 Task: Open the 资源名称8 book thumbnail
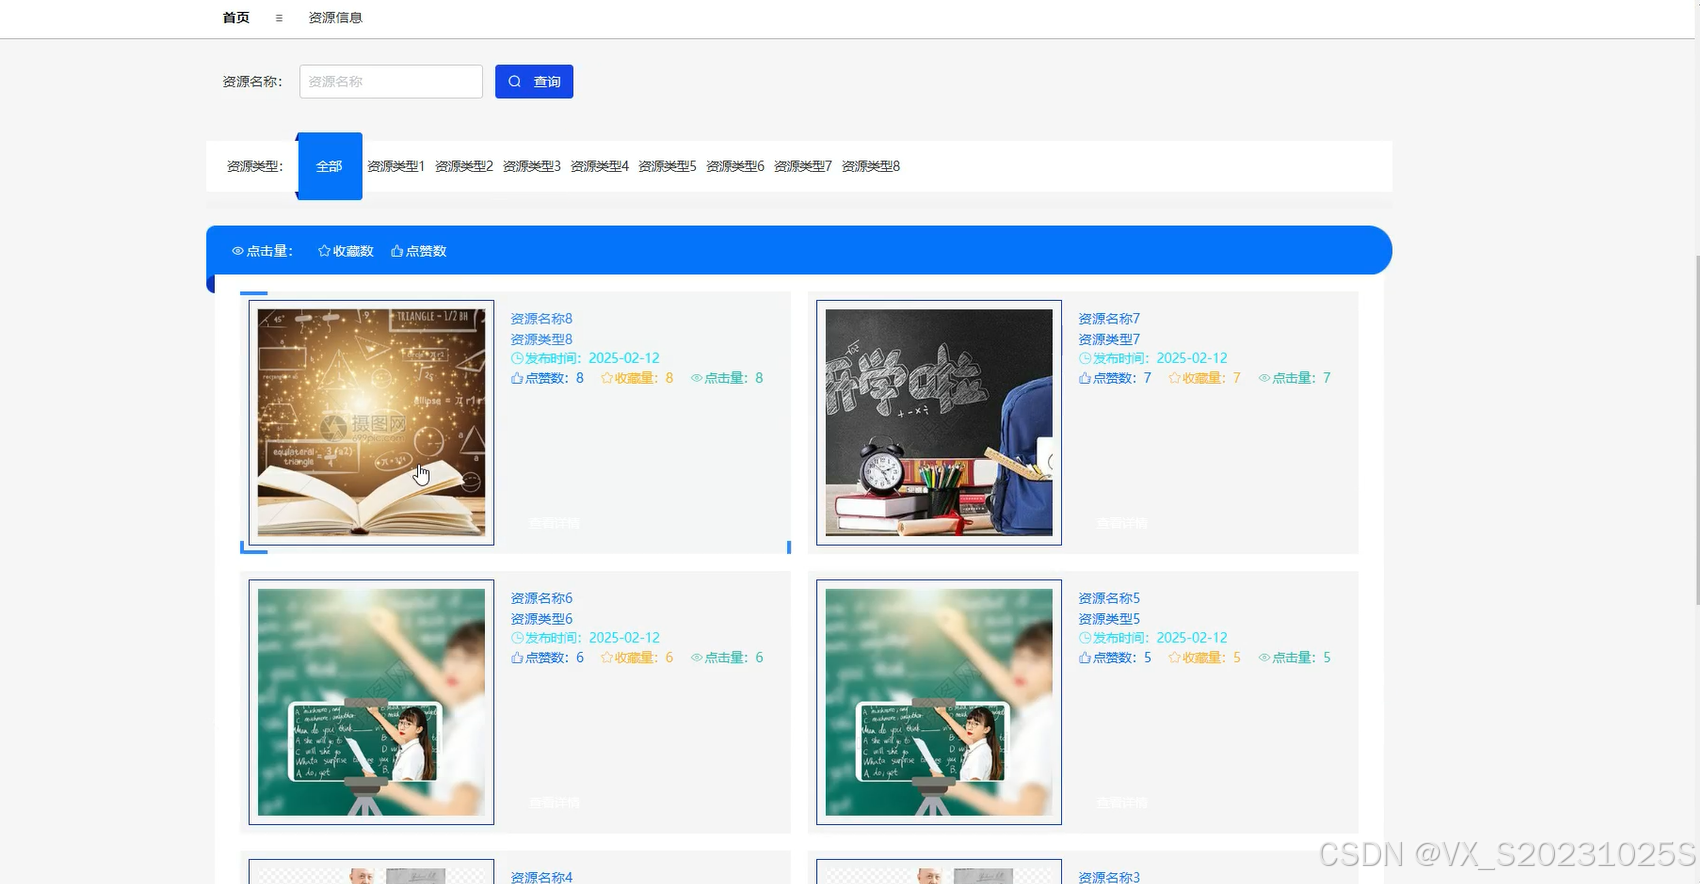371,422
